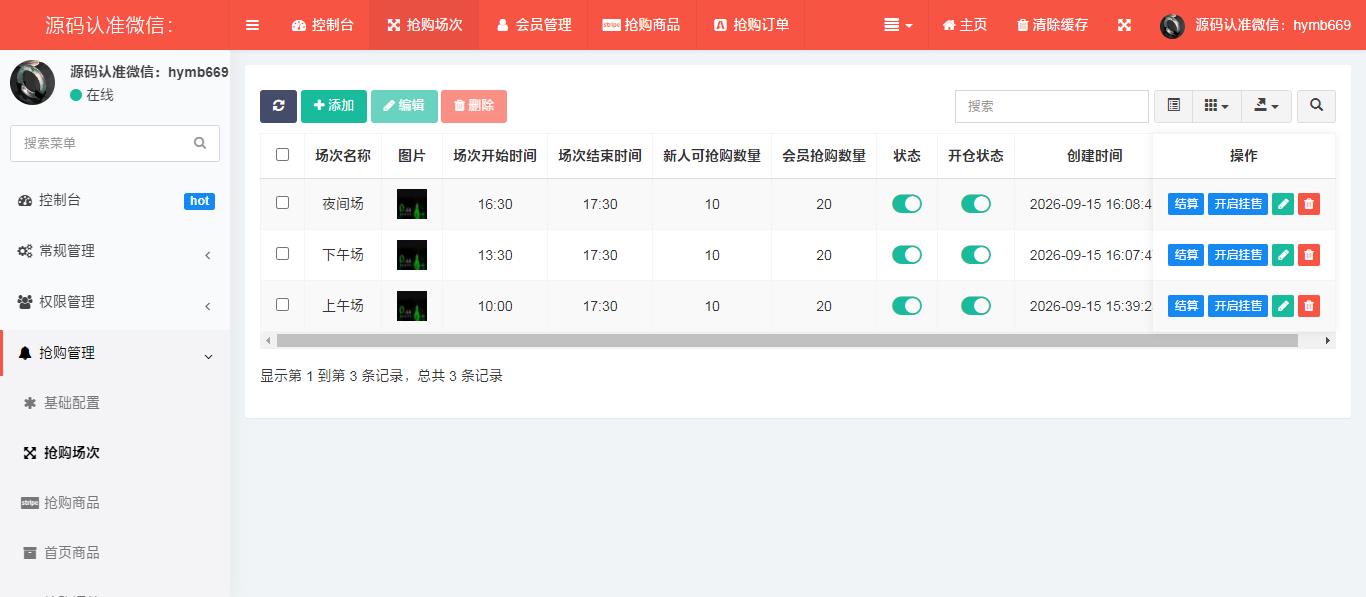
Task: Toggle 开仓状态 switch for 下午场 row
Action: (x=976, y=255)
